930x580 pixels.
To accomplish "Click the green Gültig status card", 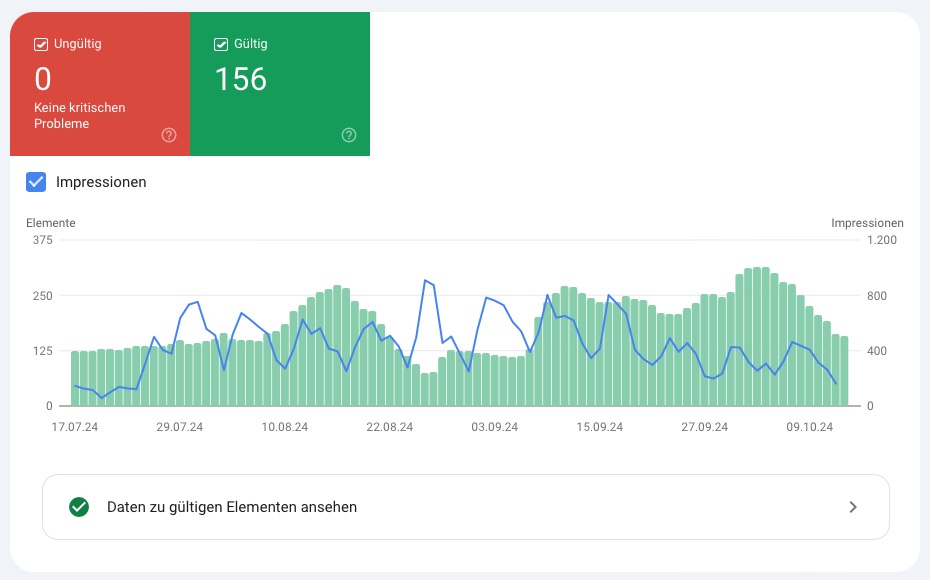I will point(280,84).
